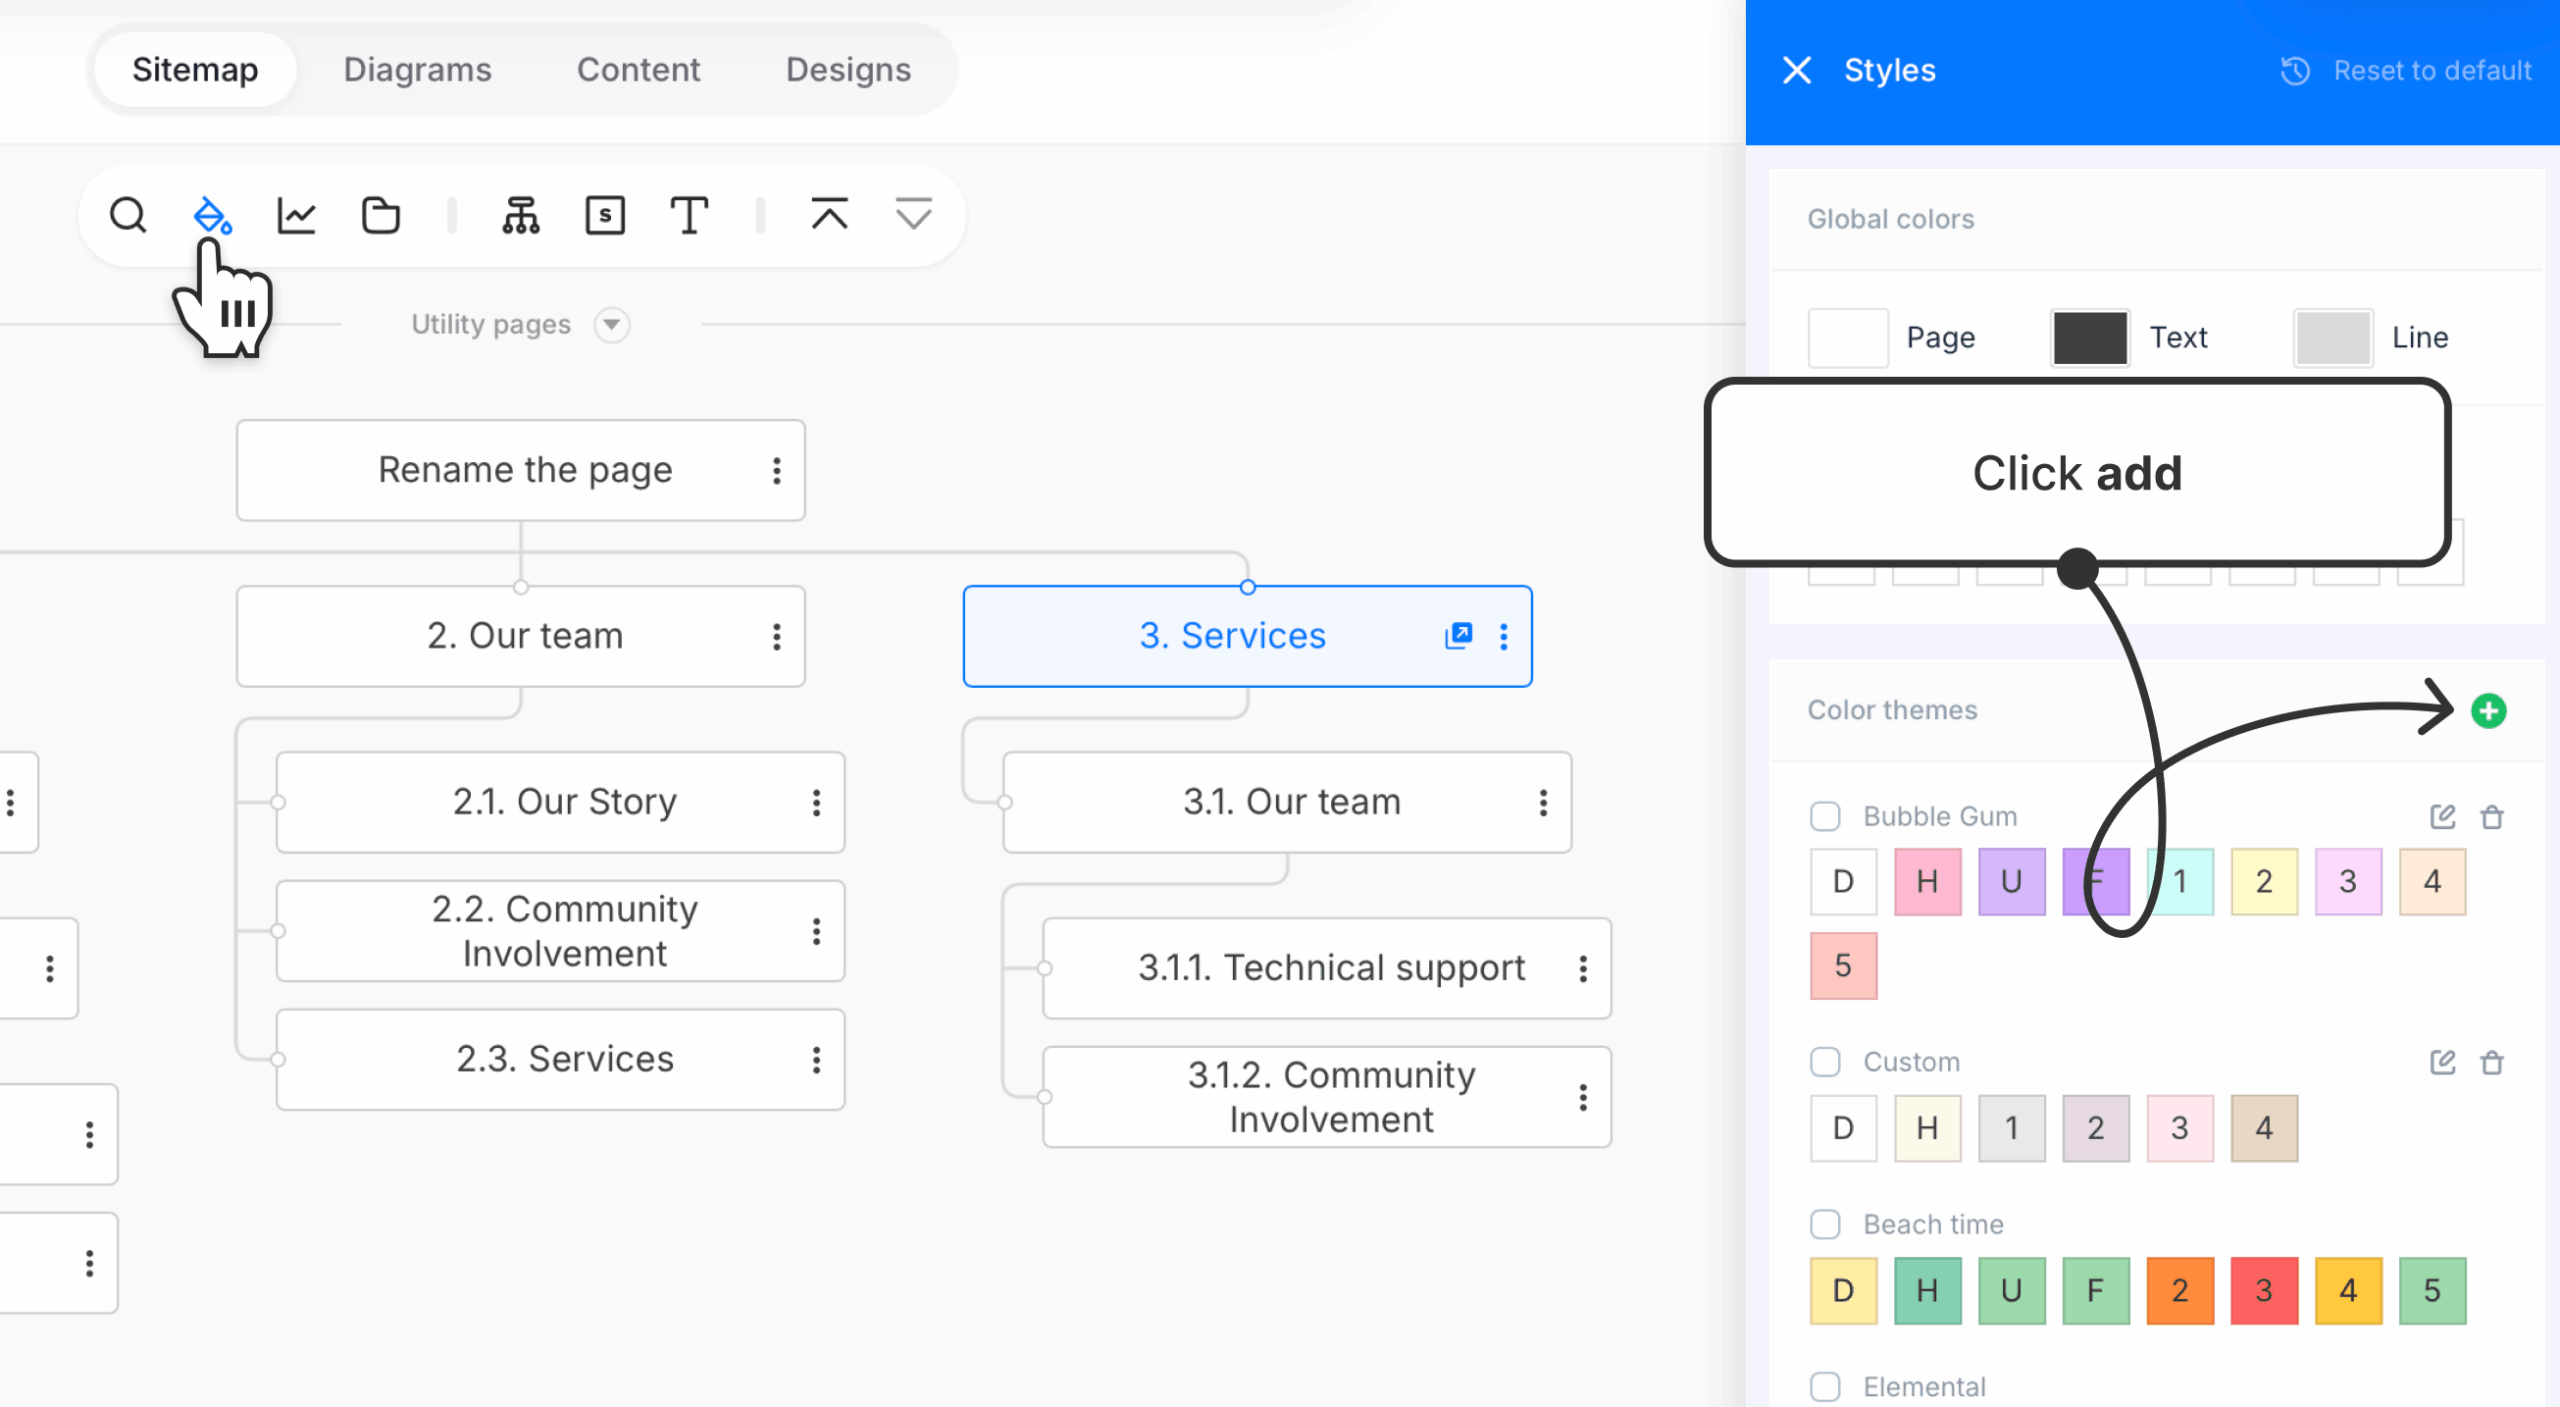Switch to the Sitemap tab
The image size is (2560, 1407).
pyautogui.click(x=195, y=70)
